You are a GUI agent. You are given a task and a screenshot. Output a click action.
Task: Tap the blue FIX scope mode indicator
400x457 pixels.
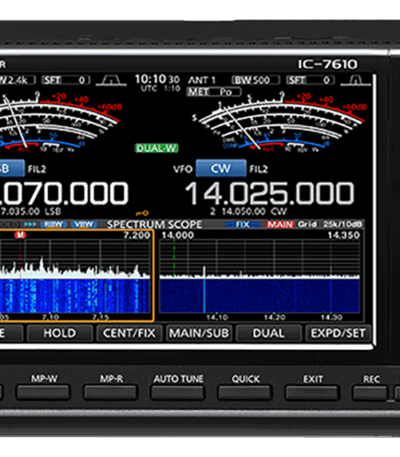click(243, 224)
